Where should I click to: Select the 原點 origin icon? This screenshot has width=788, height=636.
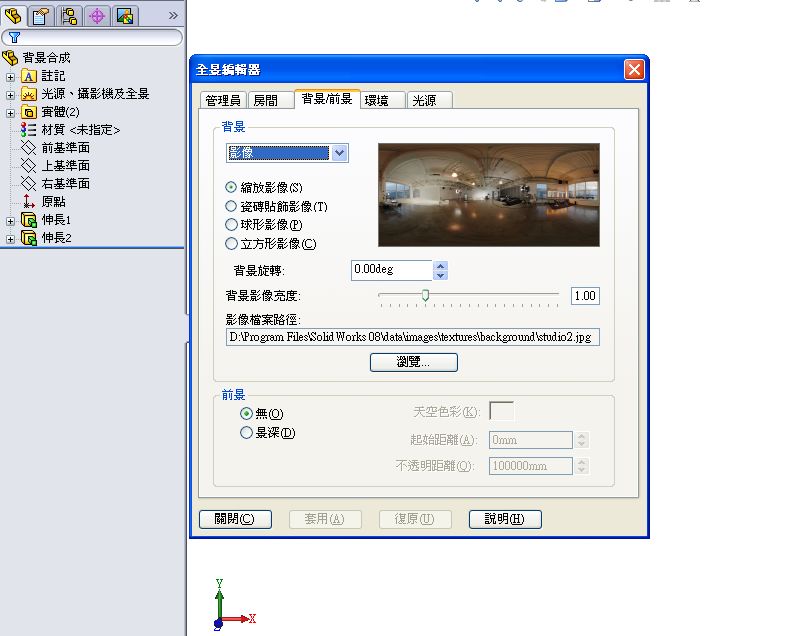click(x=29, y=202)
